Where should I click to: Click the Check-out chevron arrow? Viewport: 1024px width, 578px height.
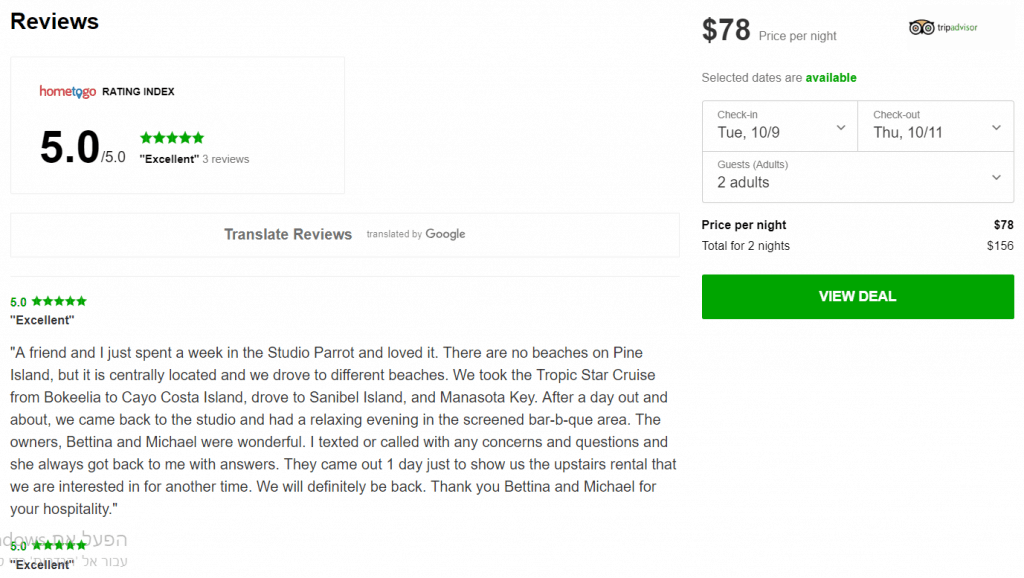997,128
